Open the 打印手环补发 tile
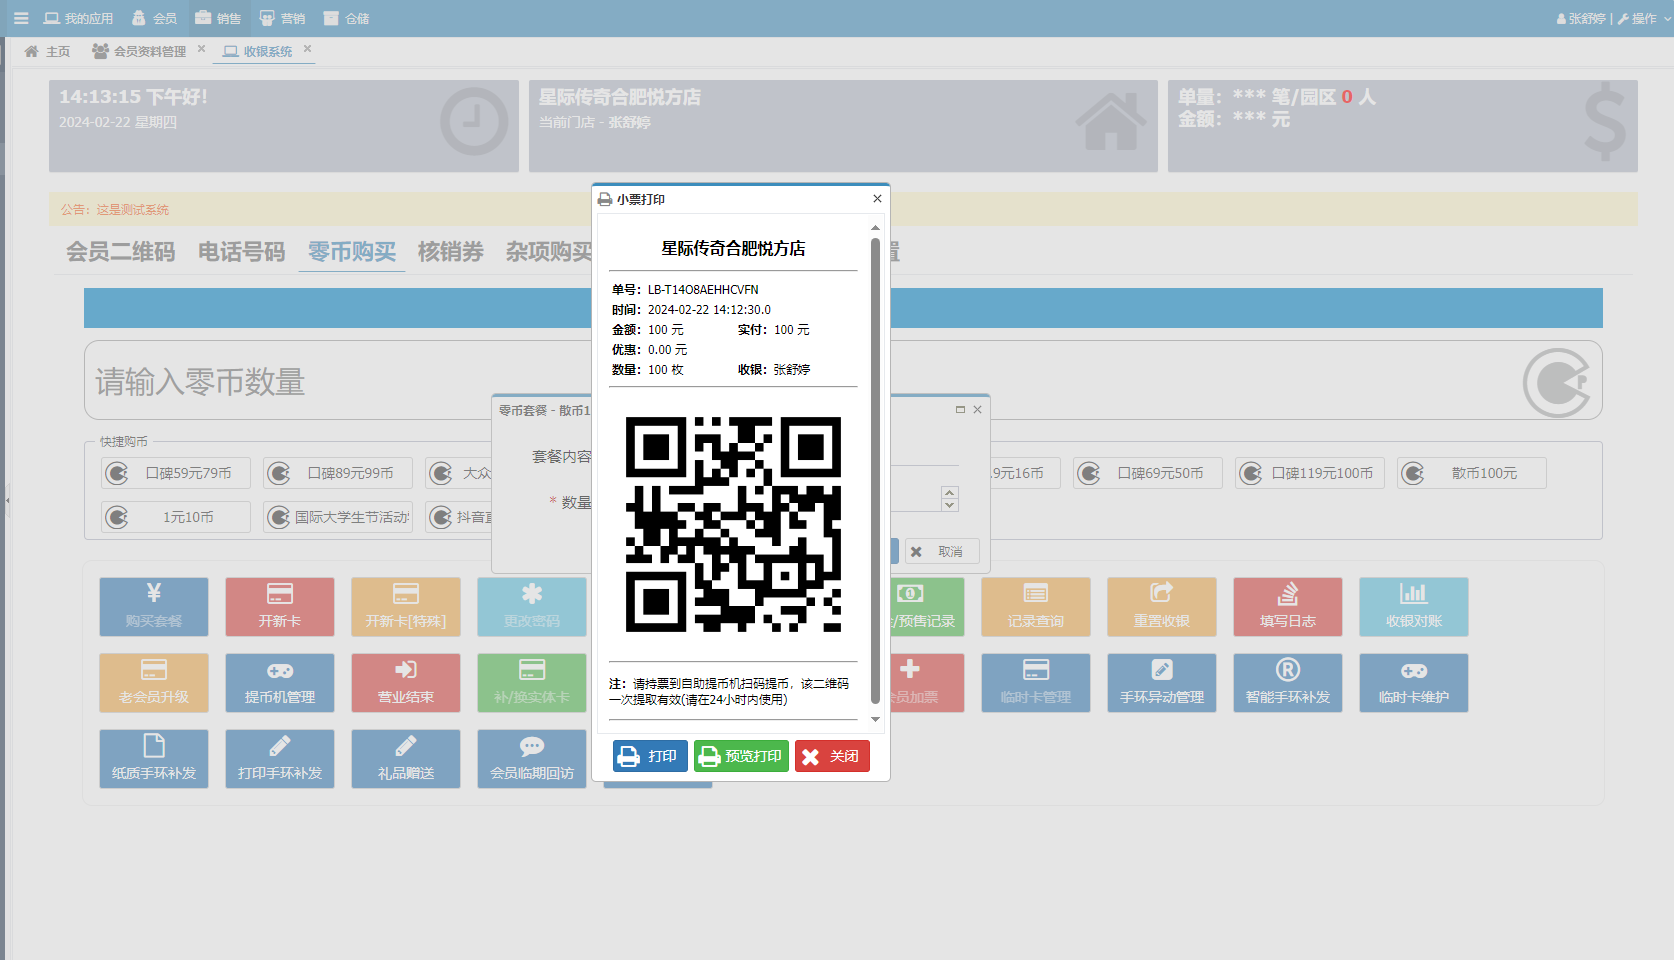 tap(280, 759)
